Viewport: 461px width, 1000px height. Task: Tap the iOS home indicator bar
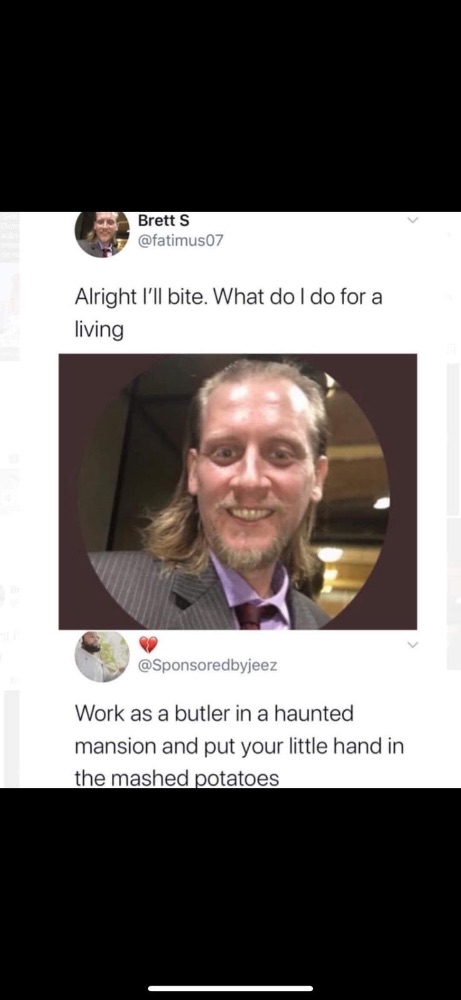231,989
